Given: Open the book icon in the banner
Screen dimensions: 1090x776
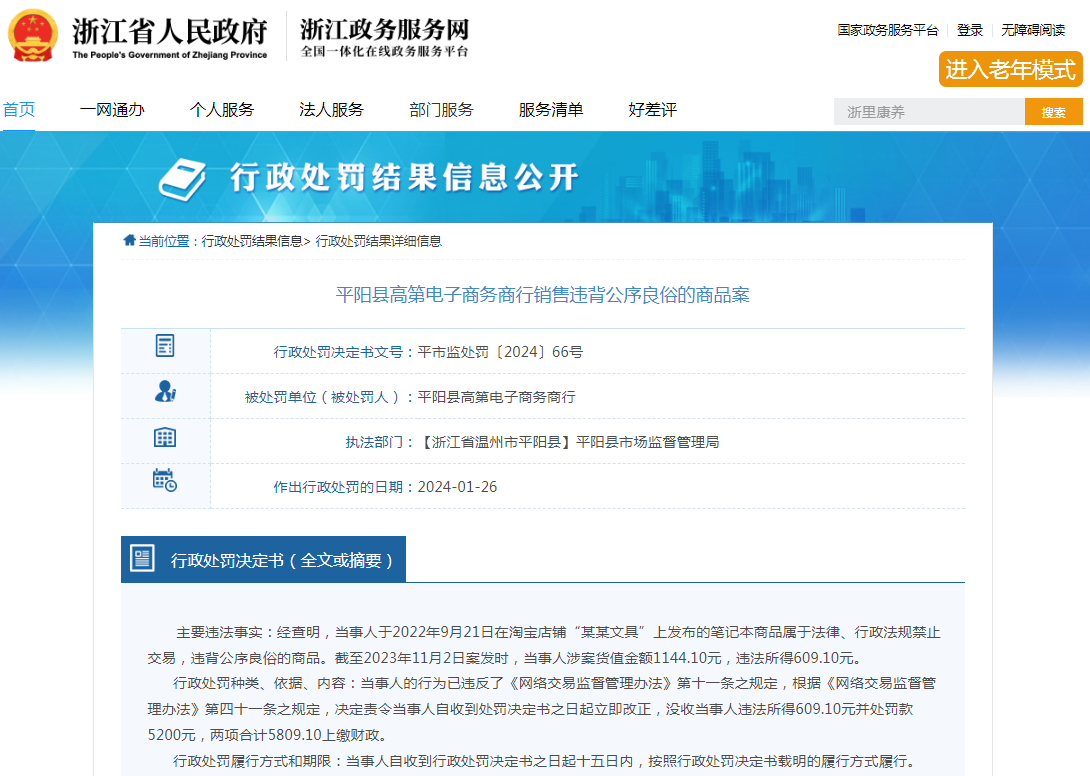Looking at the screenshot, I should (x=182, y=179).
